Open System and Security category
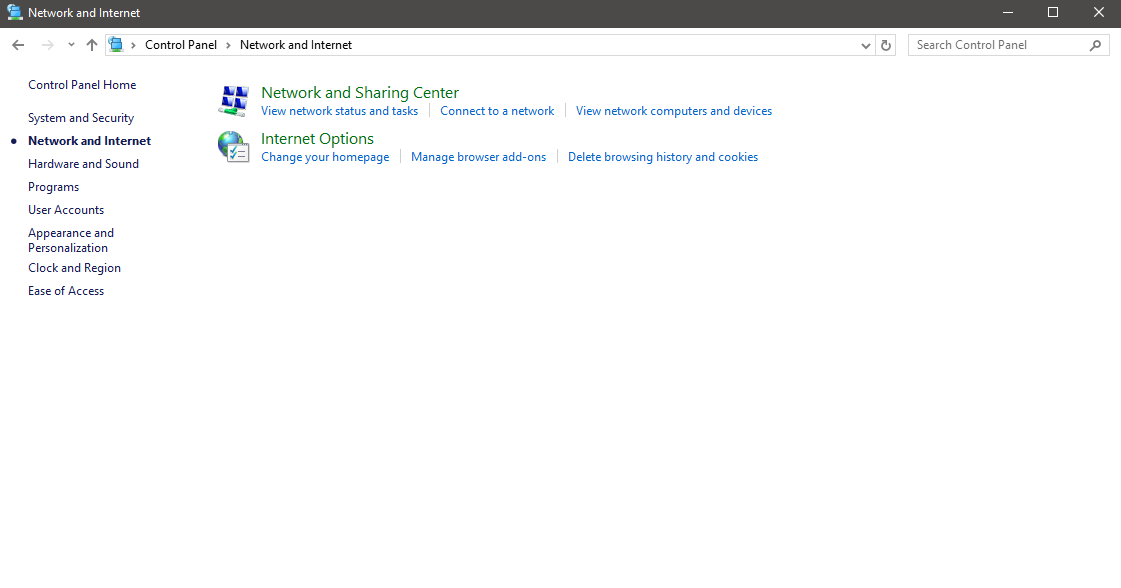Viewport: 1121px width, 588px height. click(81, 118)
